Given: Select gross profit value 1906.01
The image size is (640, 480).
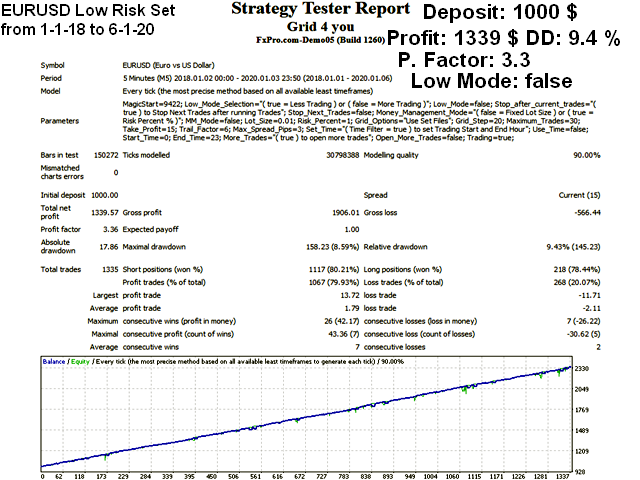Looking at the screenshot, I should coord(346,212).
